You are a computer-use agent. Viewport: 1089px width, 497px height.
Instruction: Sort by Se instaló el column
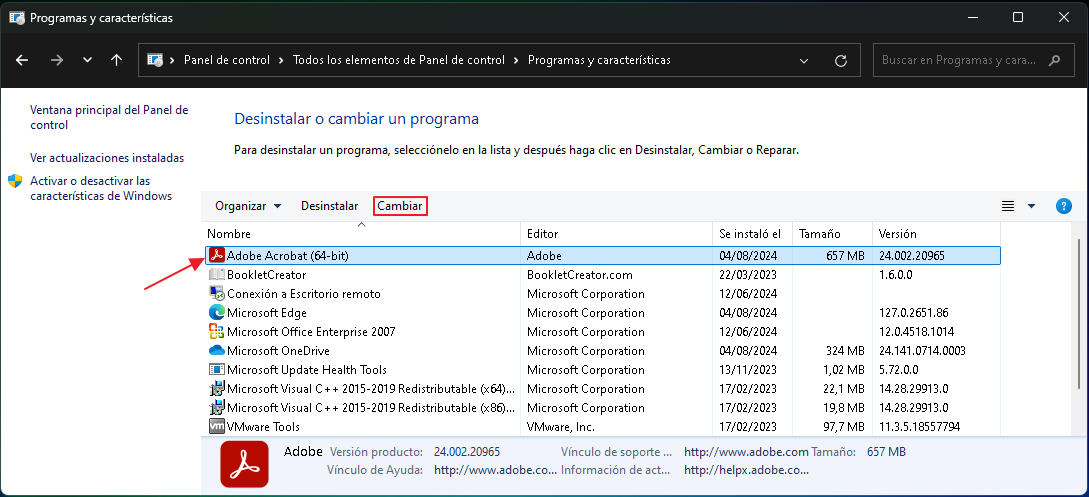[x=750, y=234]
